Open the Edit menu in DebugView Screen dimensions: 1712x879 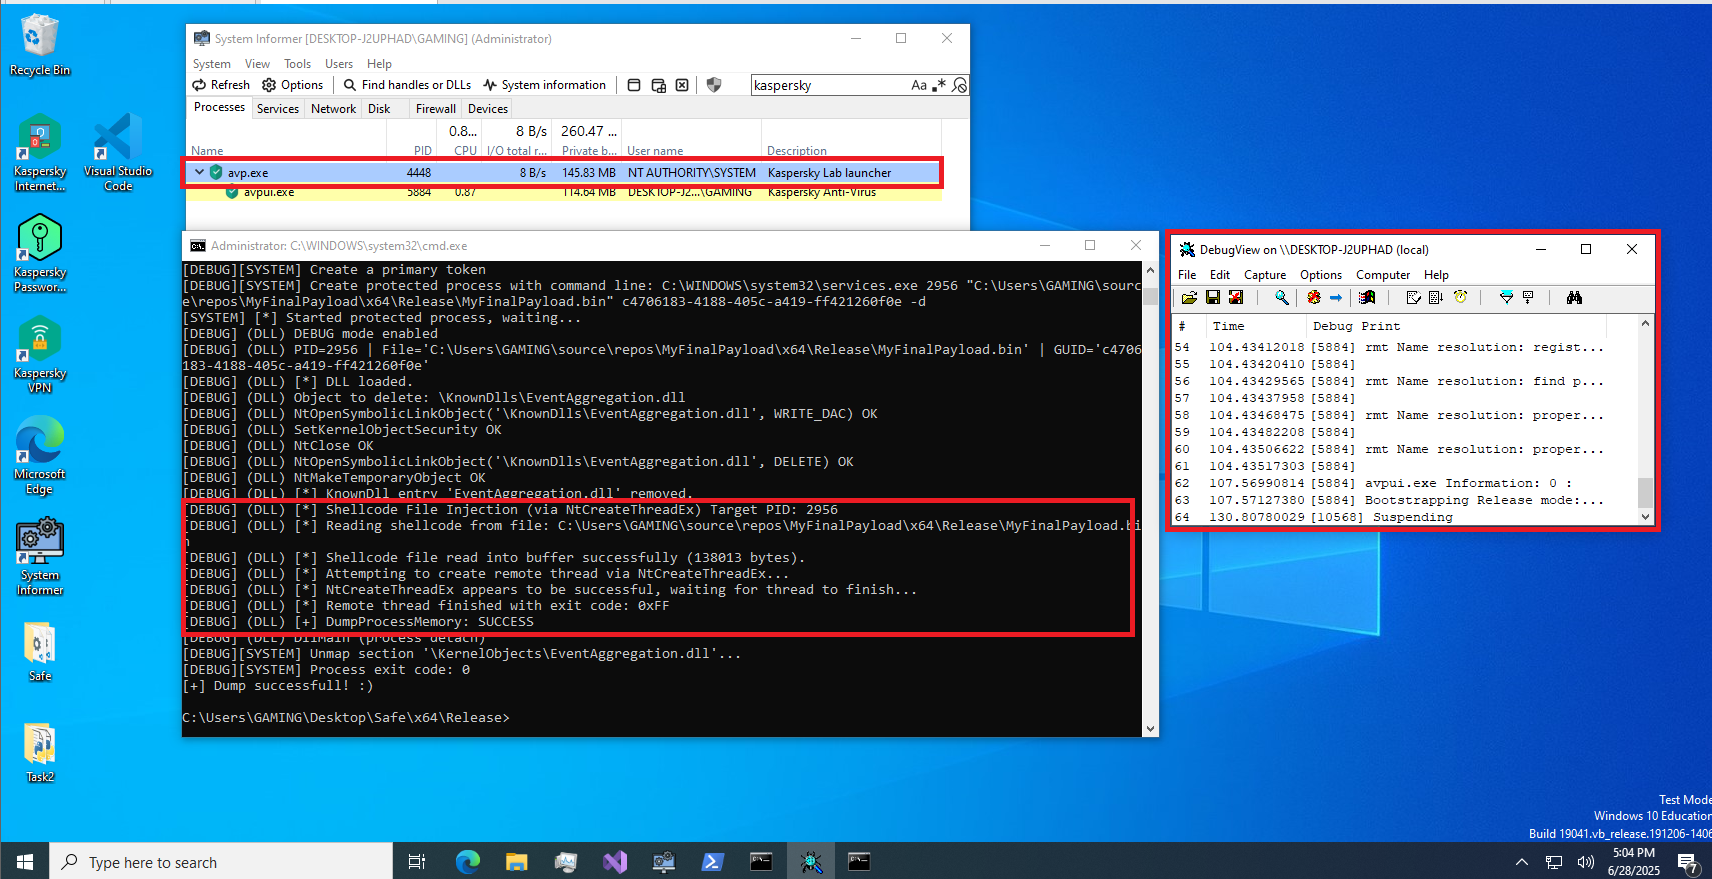[1220, 275]
